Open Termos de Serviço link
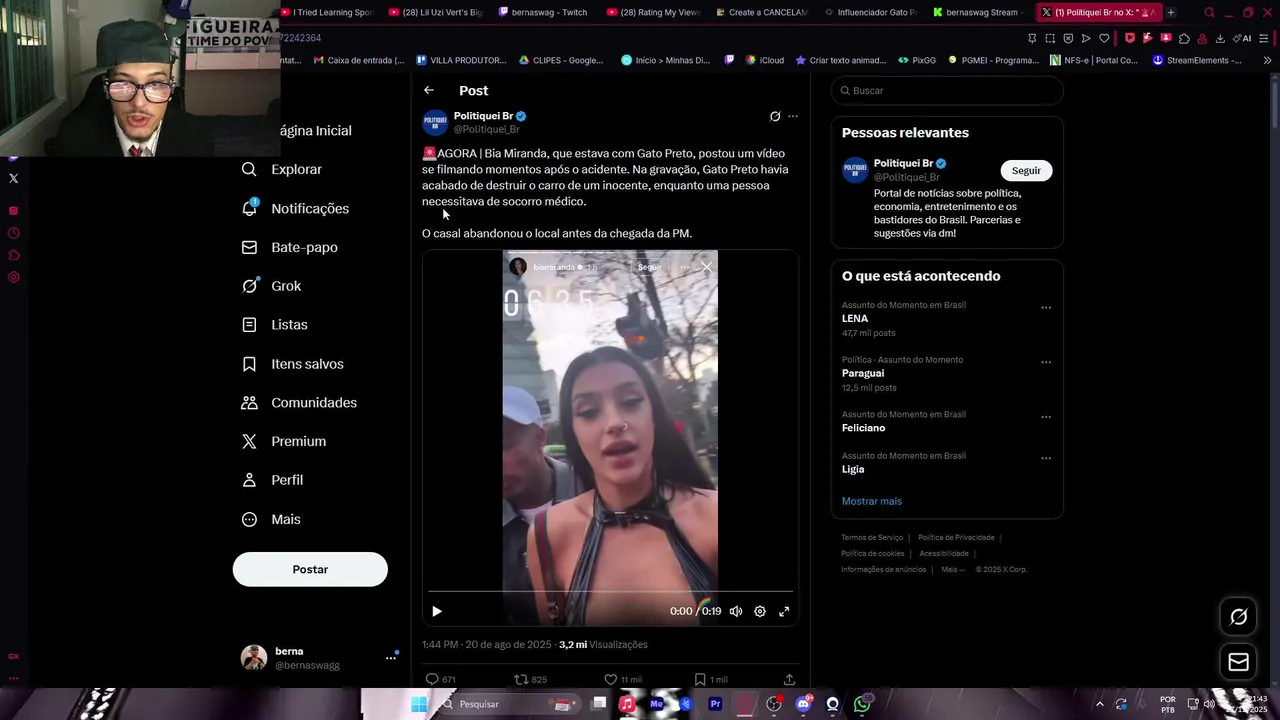1280x720 pixels. (x=872, y=538)
